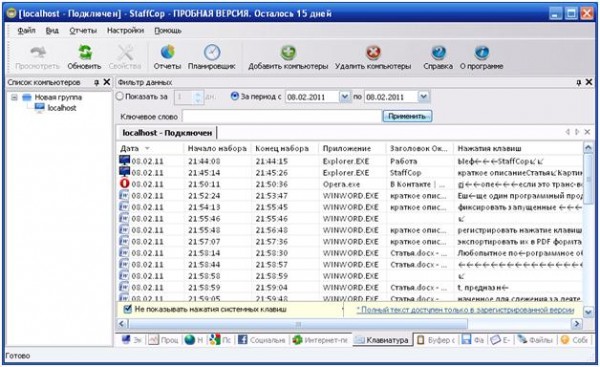Open the start date dropdown
Viewport: 600px width, 367px height.
344,97
